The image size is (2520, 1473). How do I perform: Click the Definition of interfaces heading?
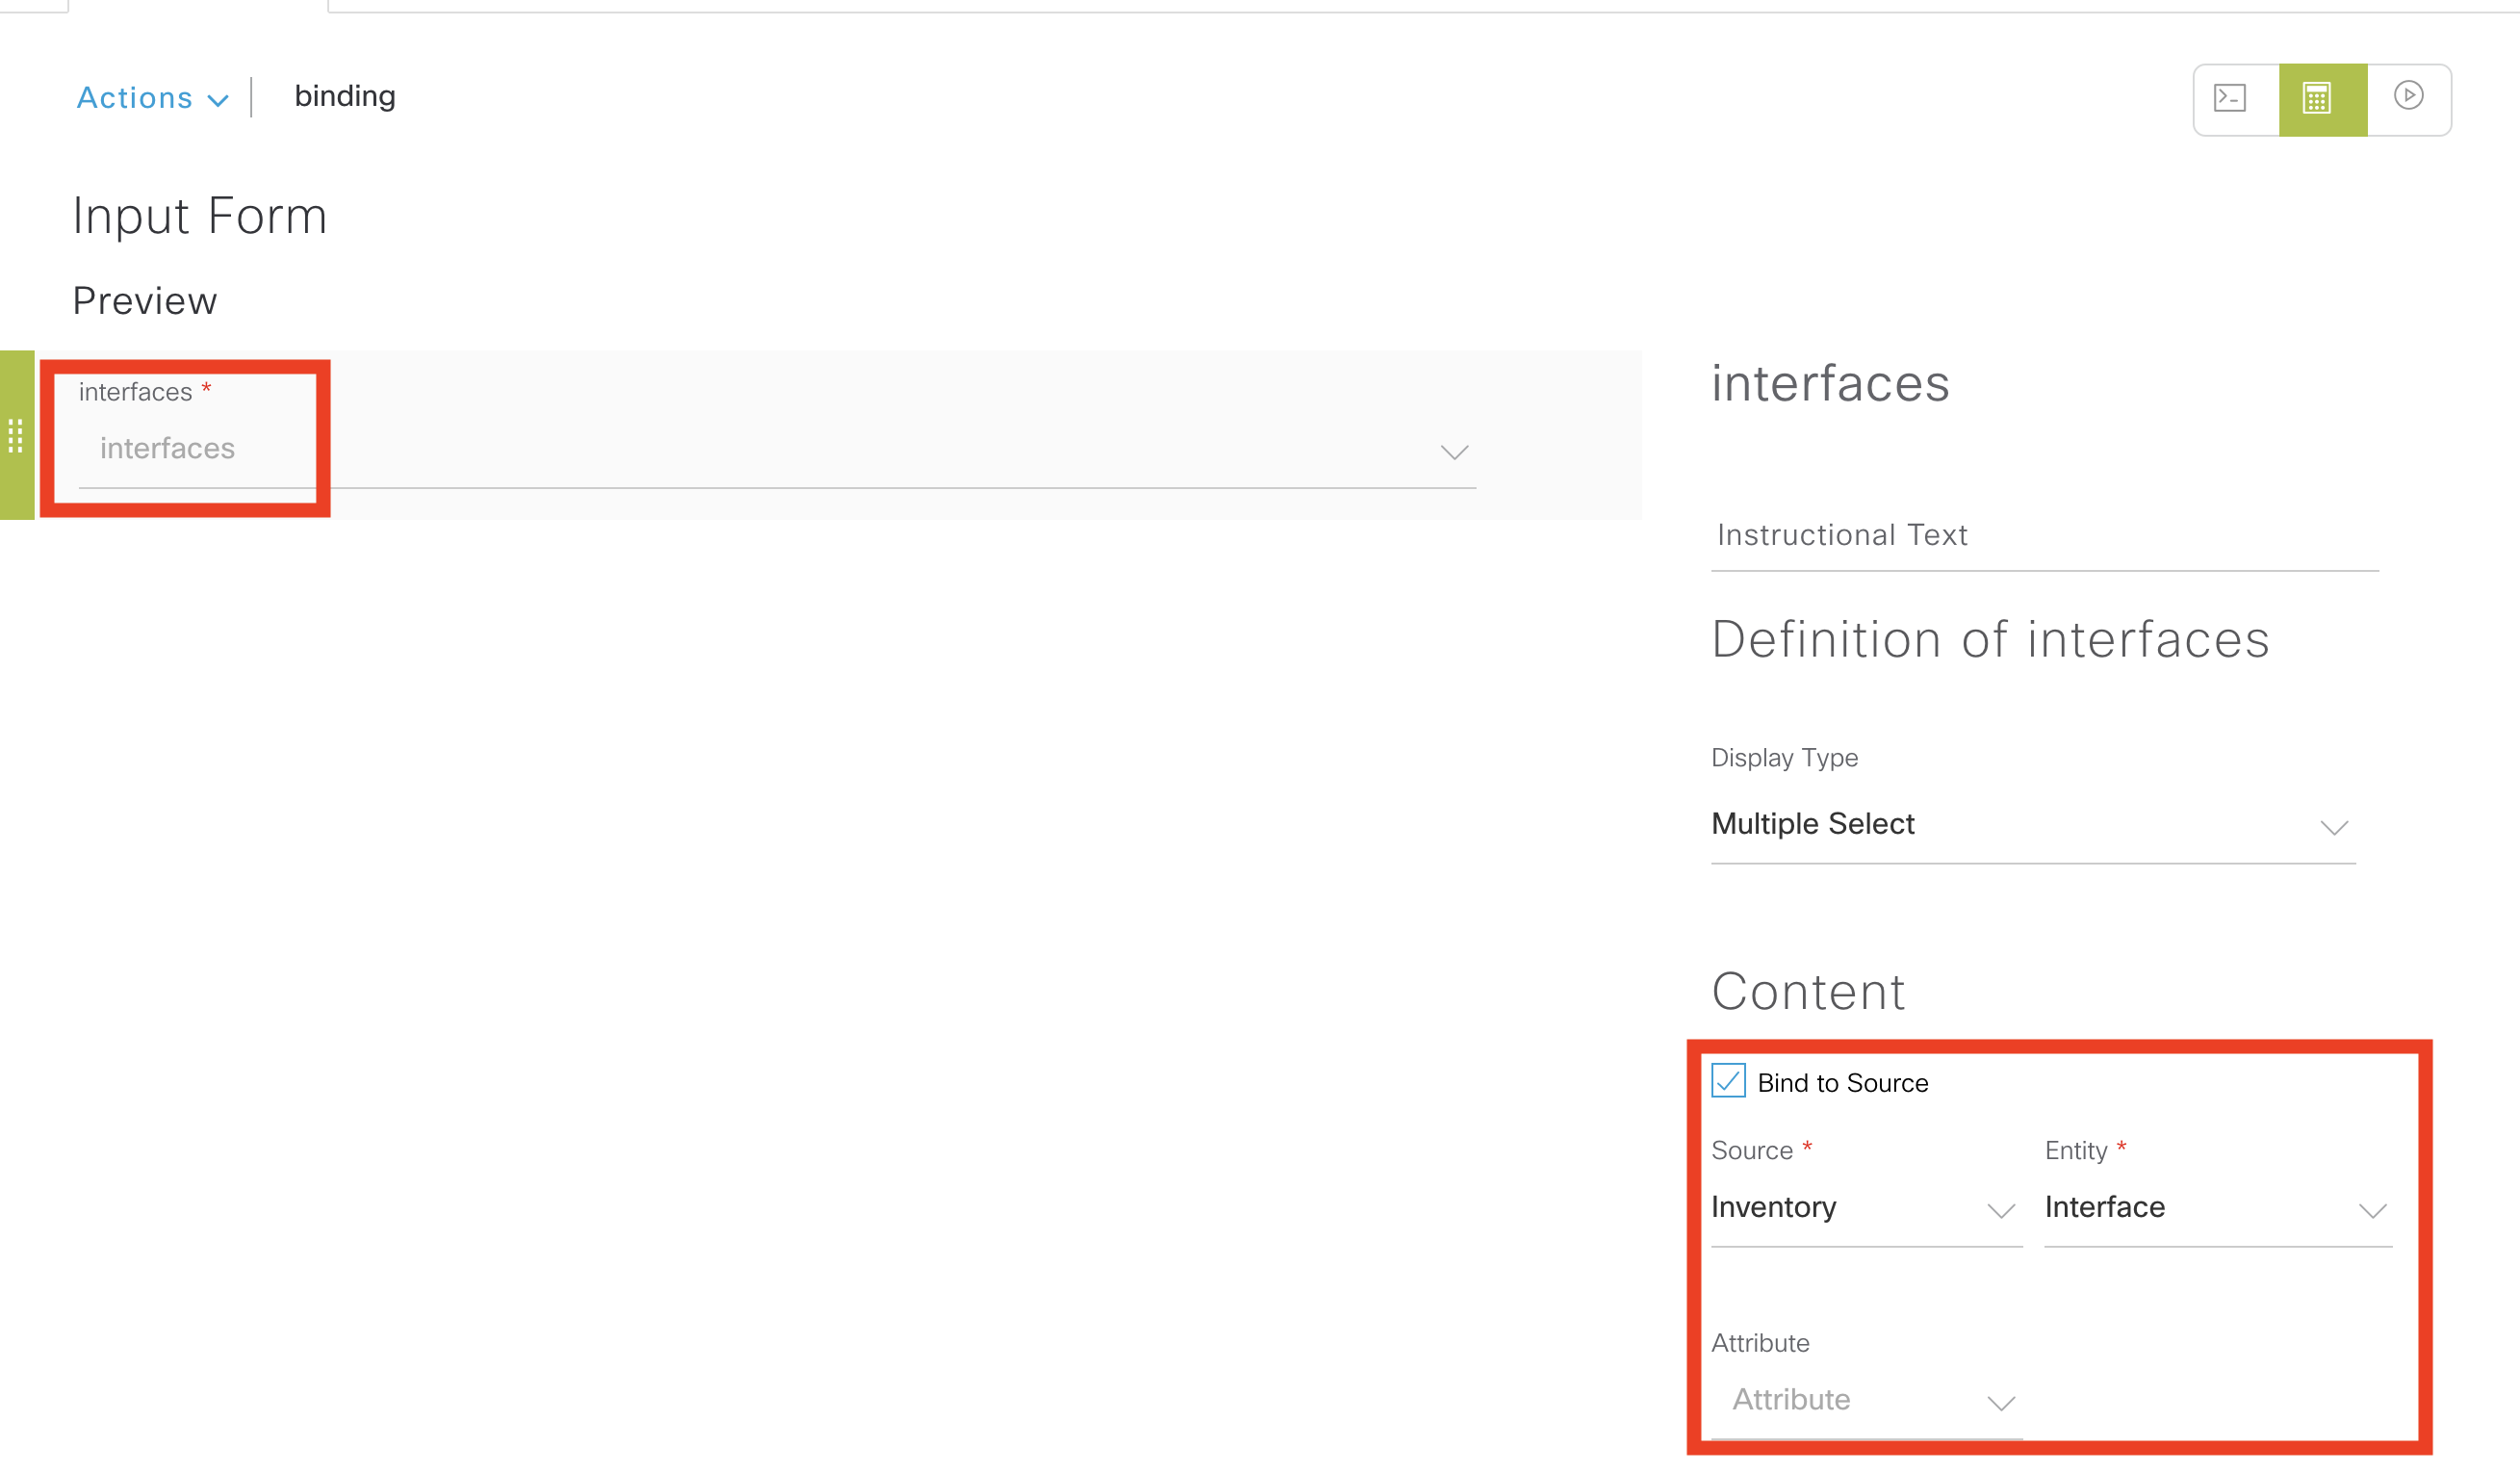(1989, 640)
